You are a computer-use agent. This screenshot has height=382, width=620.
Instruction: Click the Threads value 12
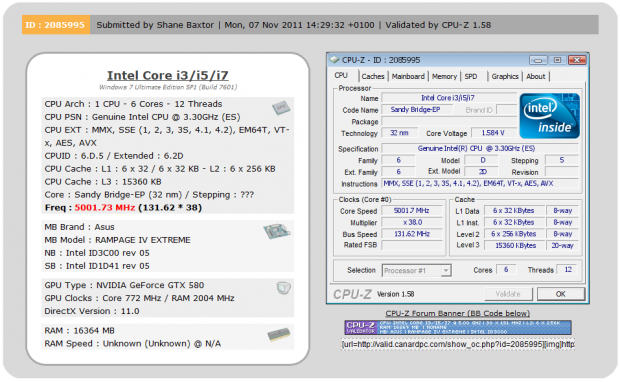coord(568,270)
